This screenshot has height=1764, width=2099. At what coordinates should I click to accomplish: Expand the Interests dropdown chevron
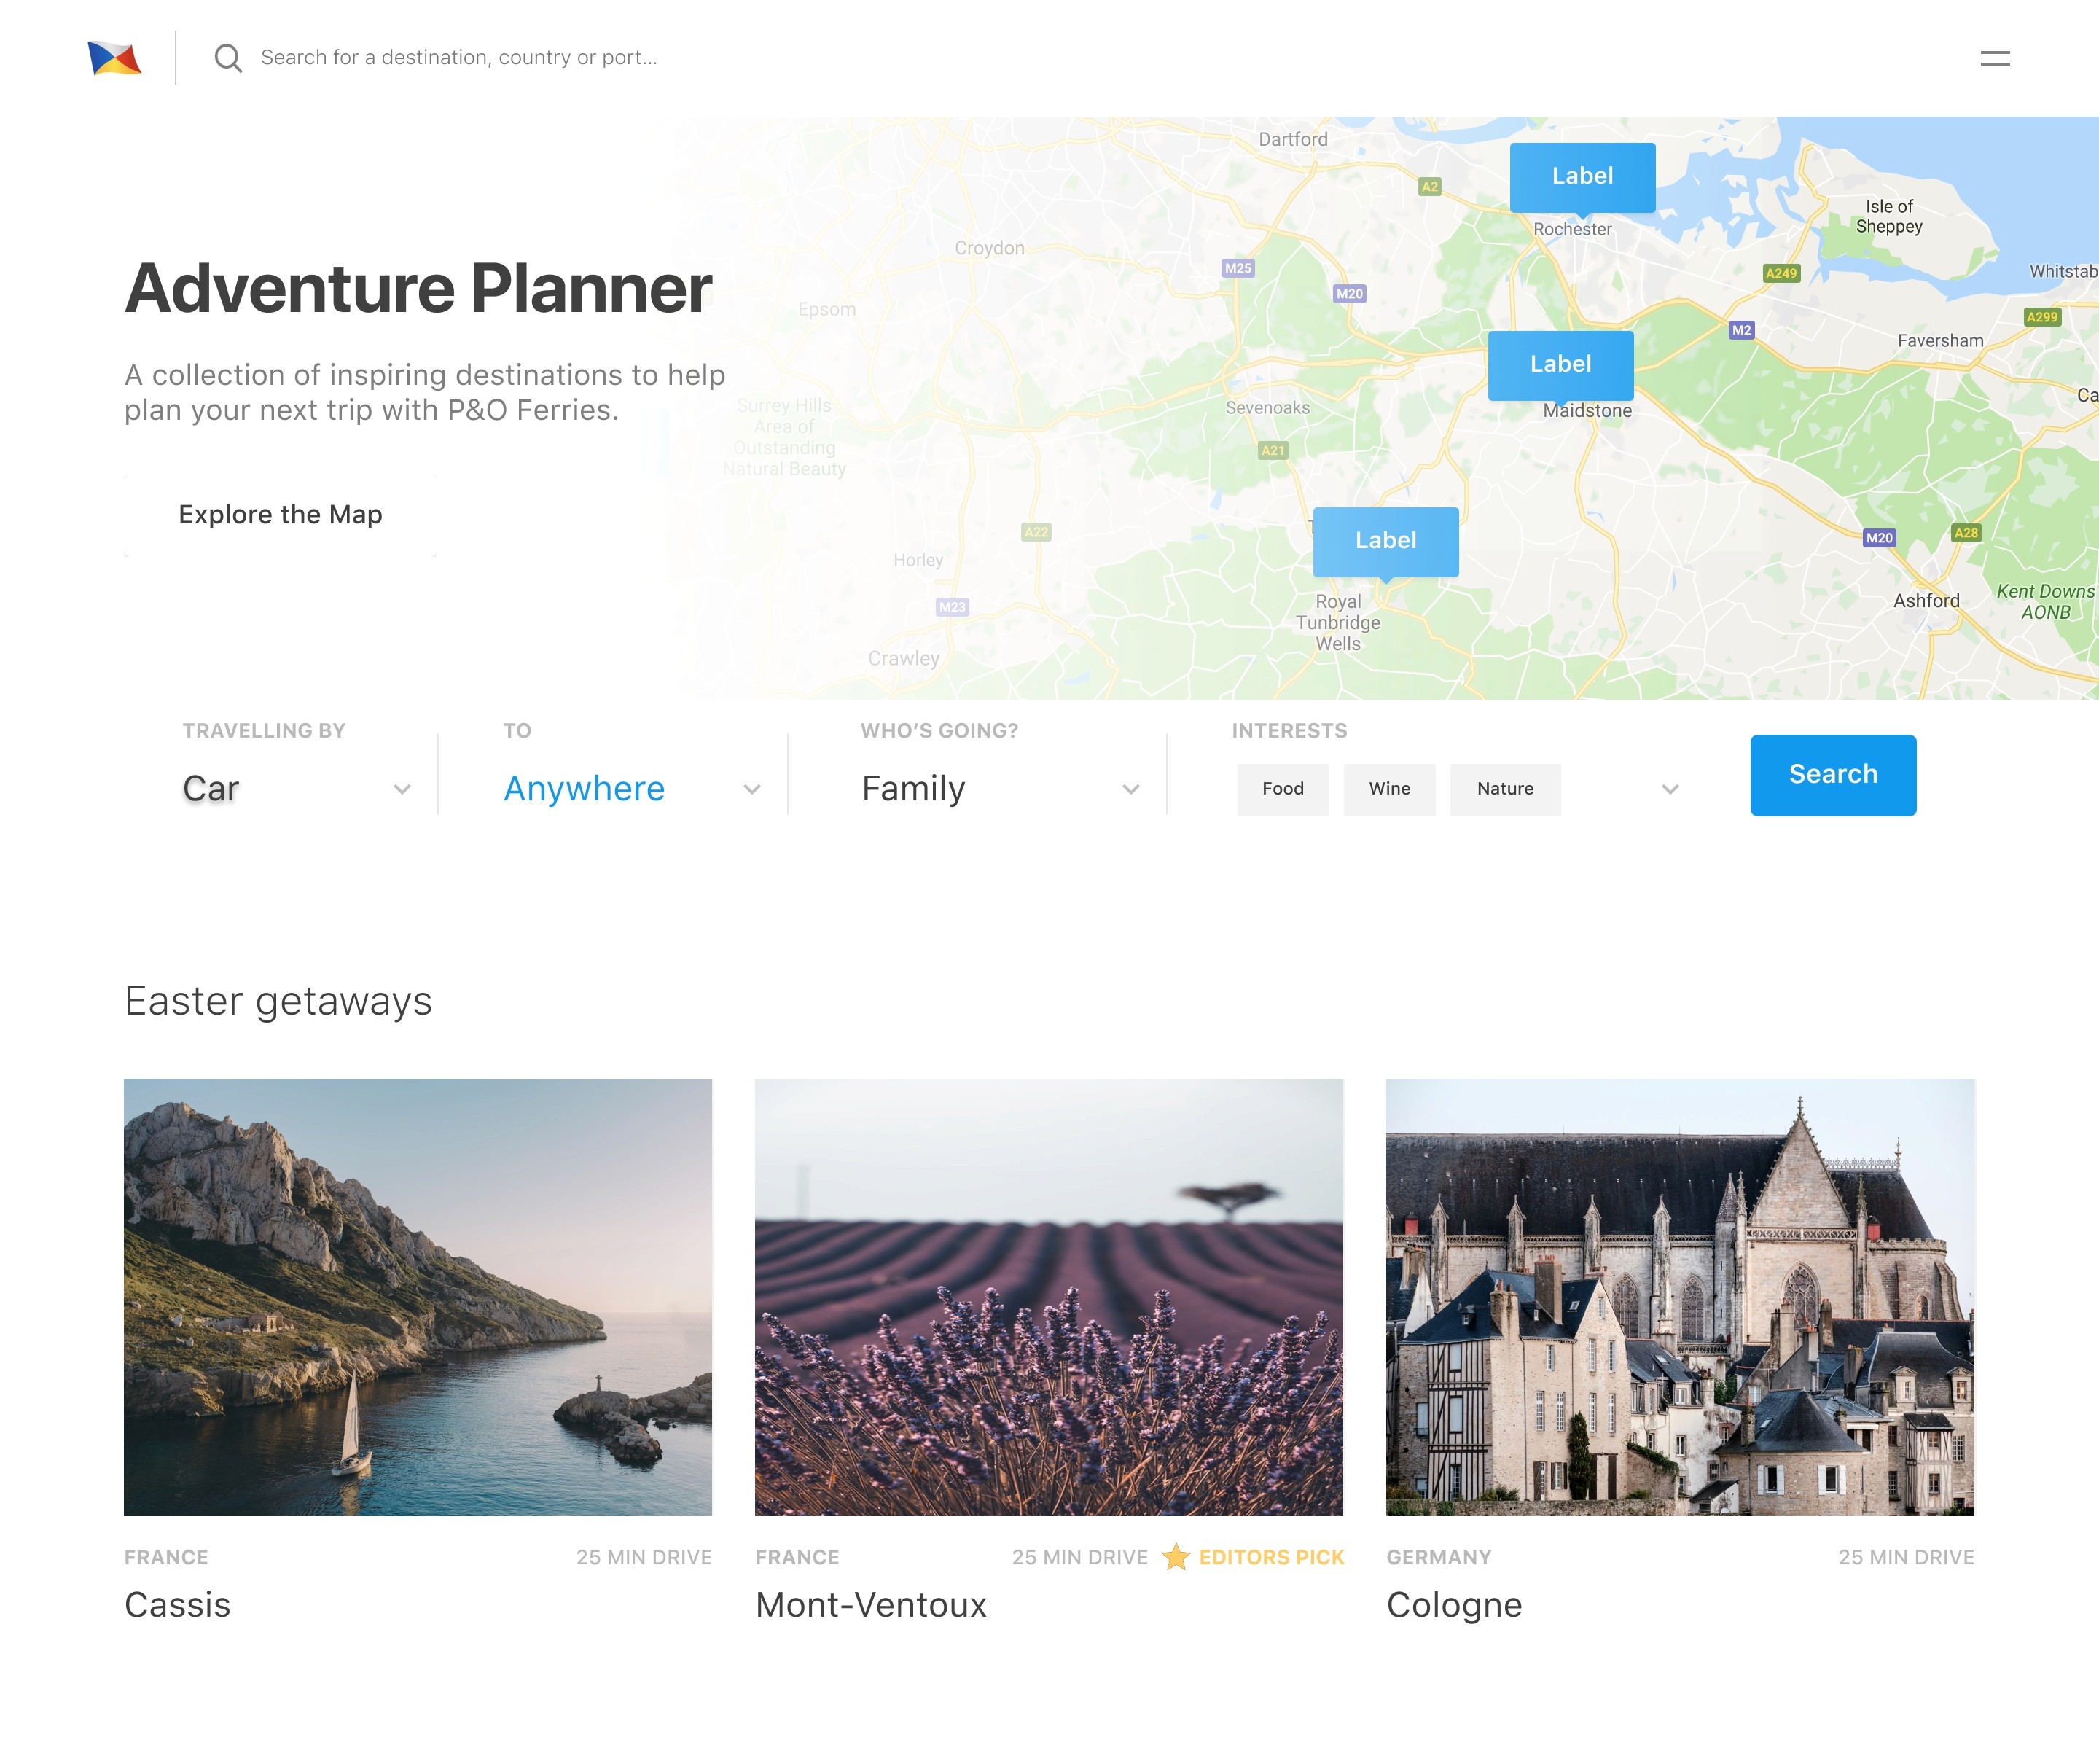pos(1669,789)
